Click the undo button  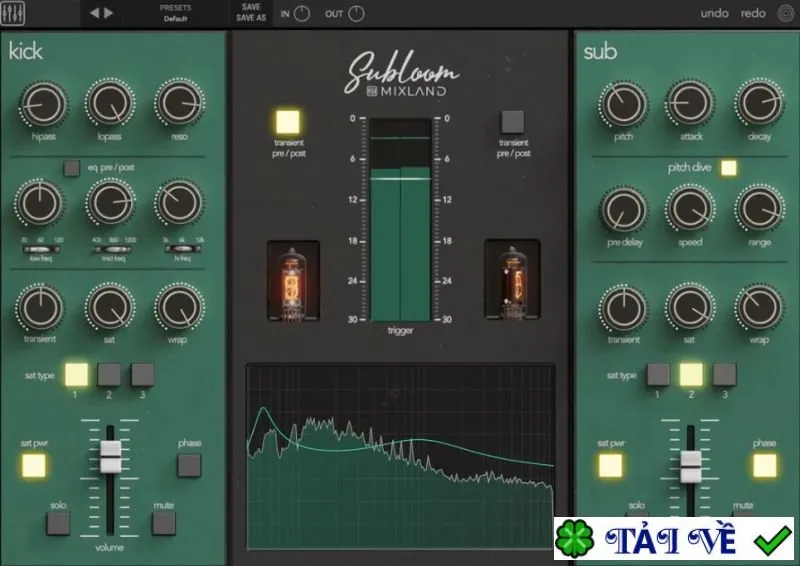(x=714, y=13)
